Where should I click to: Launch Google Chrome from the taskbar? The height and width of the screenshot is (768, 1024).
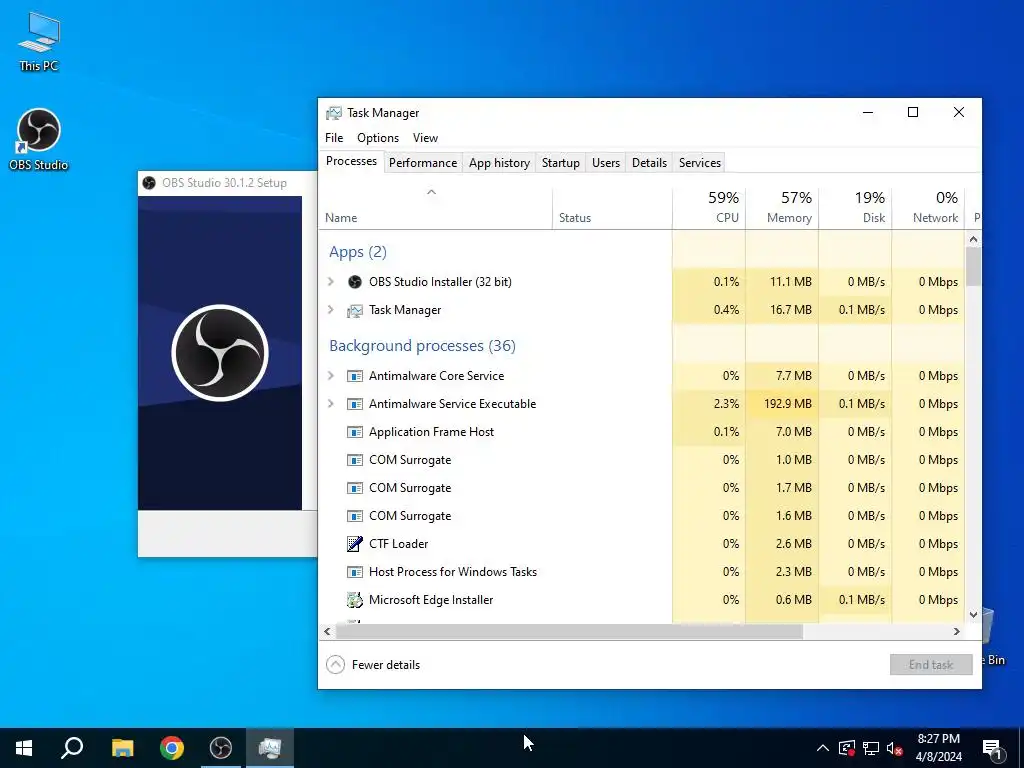coord(172,748)
